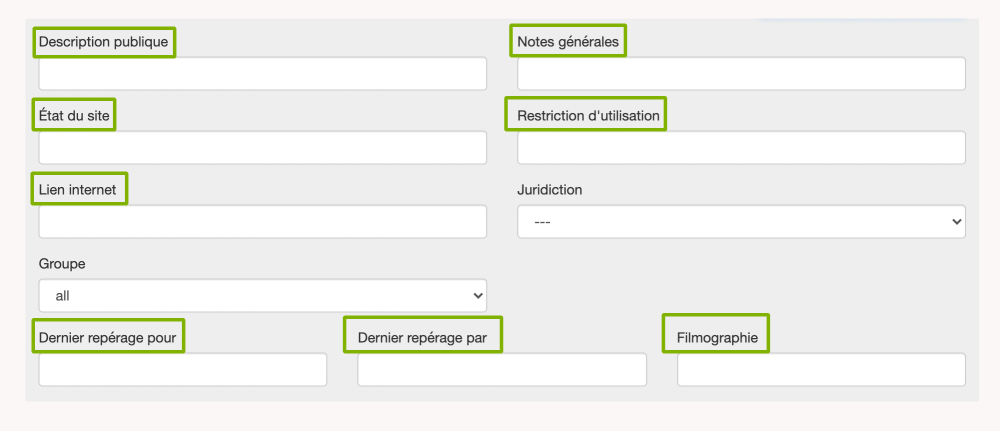This screenshot has height=431, width=1000.
Task: Click the "Notes générales" label
Action: pos(568,42)
